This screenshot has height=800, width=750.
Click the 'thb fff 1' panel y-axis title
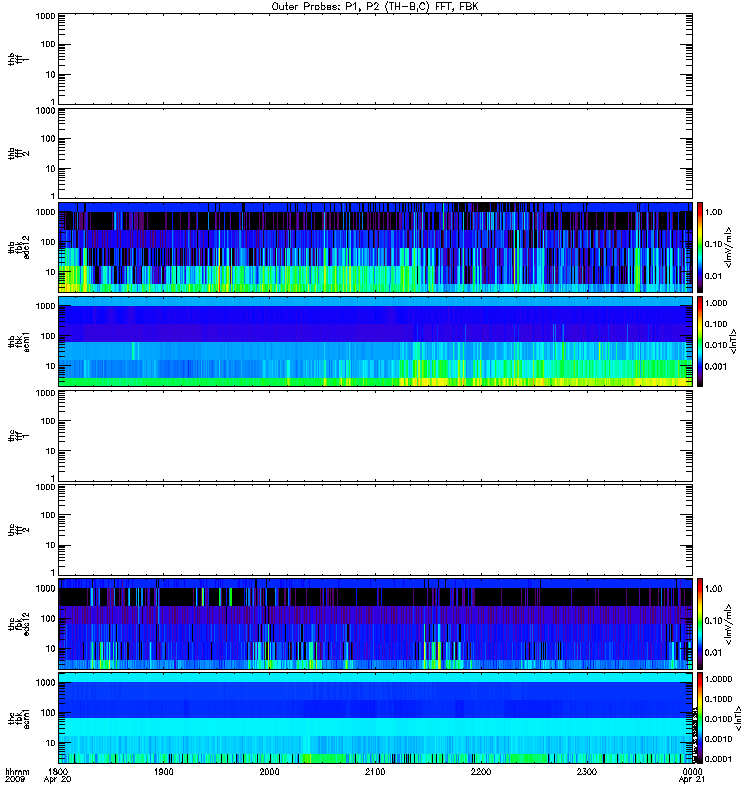point(18,59)
